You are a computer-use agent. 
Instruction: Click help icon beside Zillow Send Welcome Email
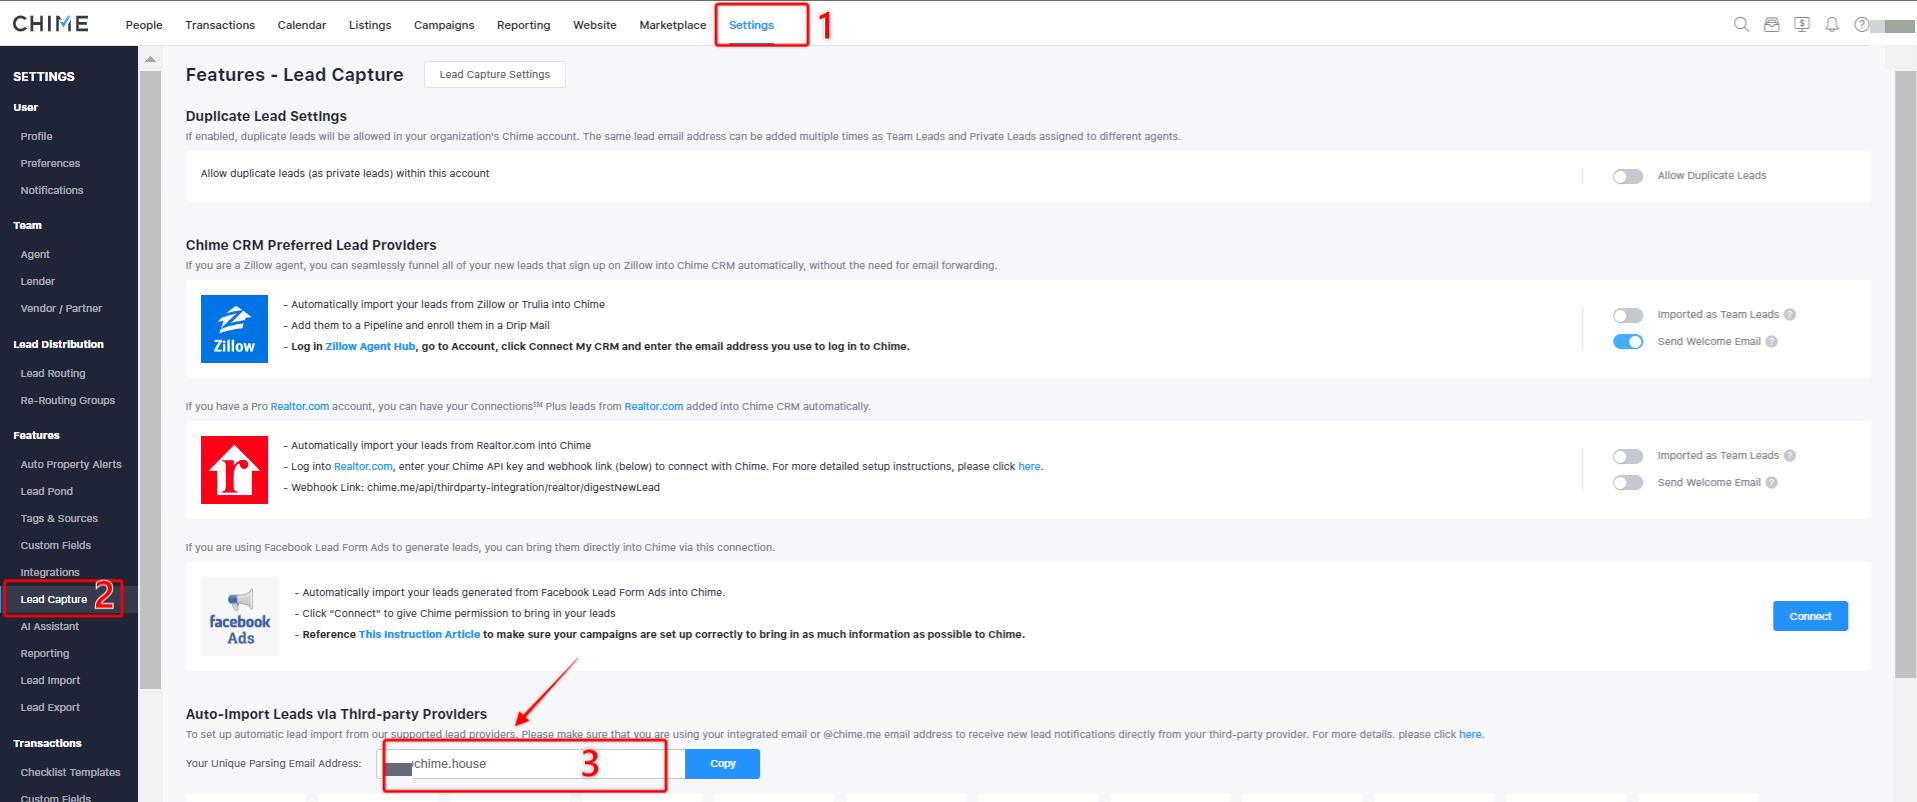click(x=1771, y=342)
